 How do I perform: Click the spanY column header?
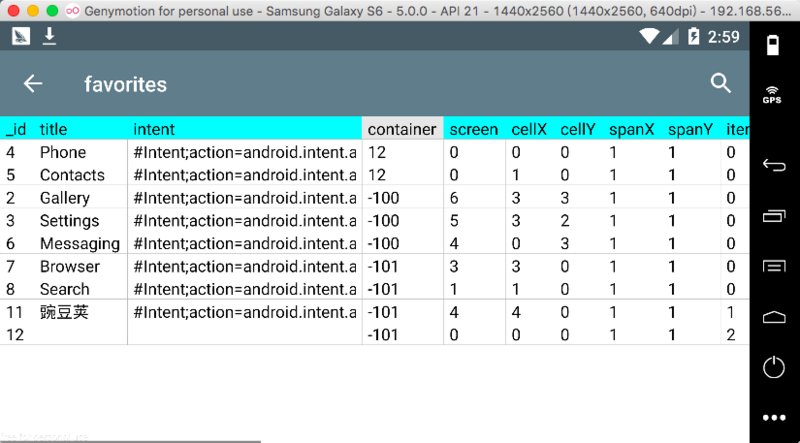pos(690,130)
